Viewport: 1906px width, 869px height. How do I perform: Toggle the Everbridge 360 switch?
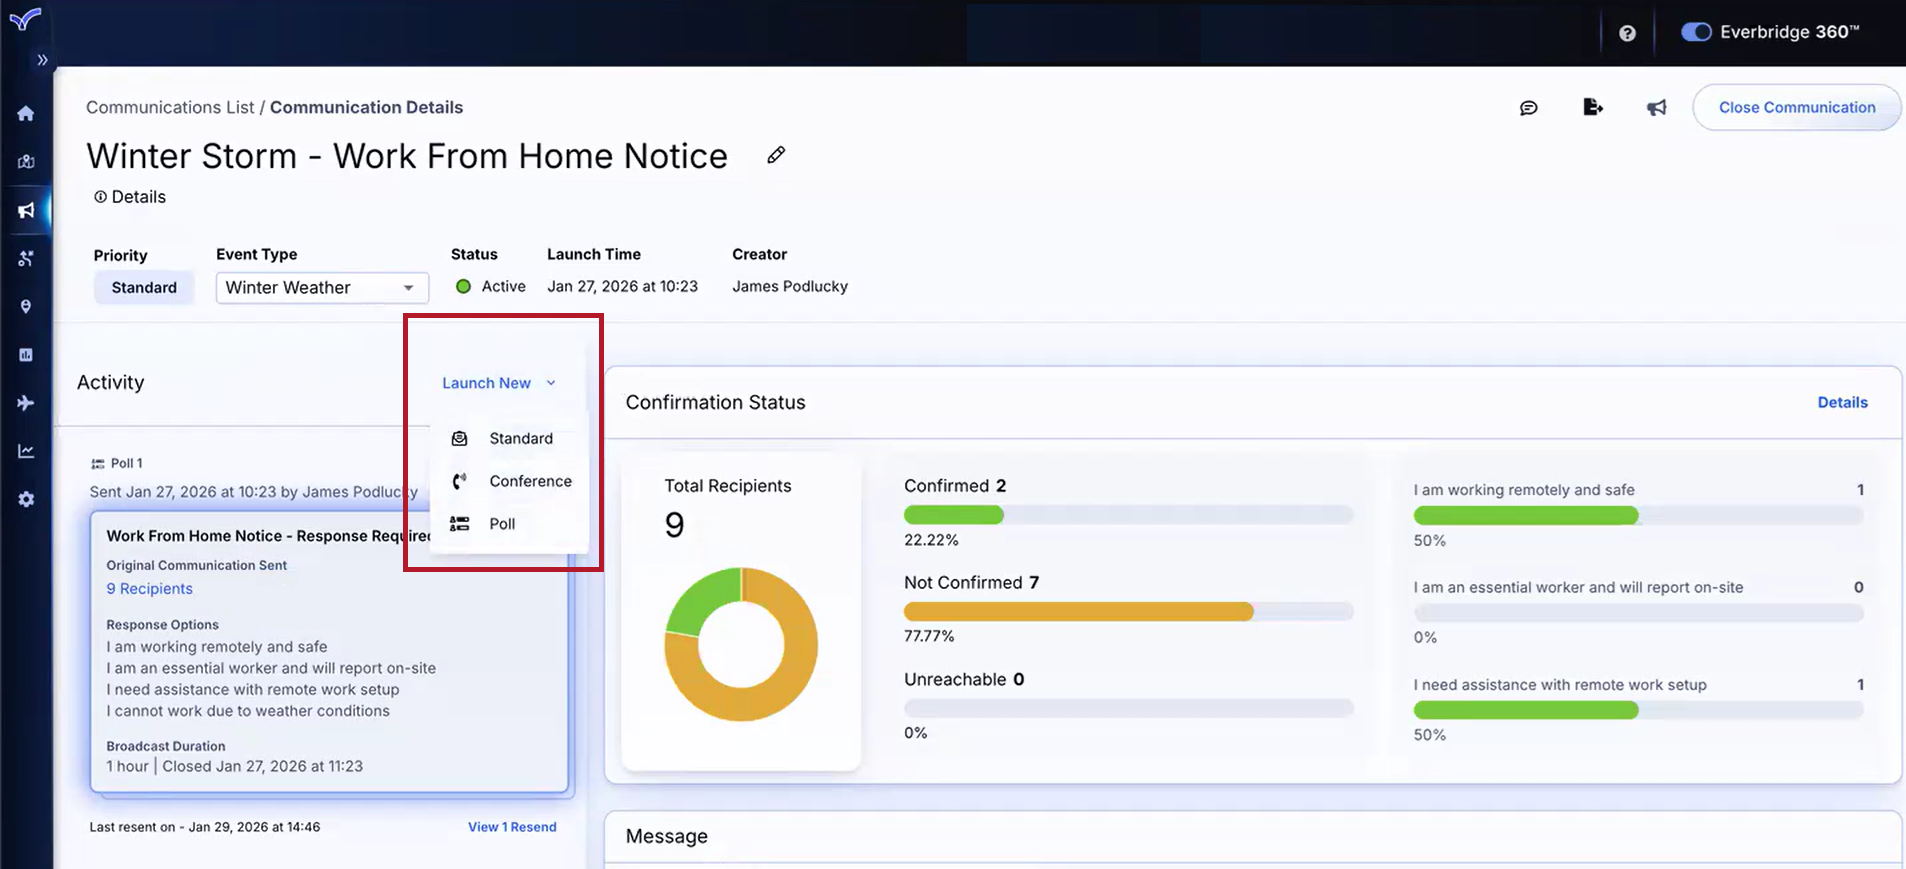coord(1696,32)
